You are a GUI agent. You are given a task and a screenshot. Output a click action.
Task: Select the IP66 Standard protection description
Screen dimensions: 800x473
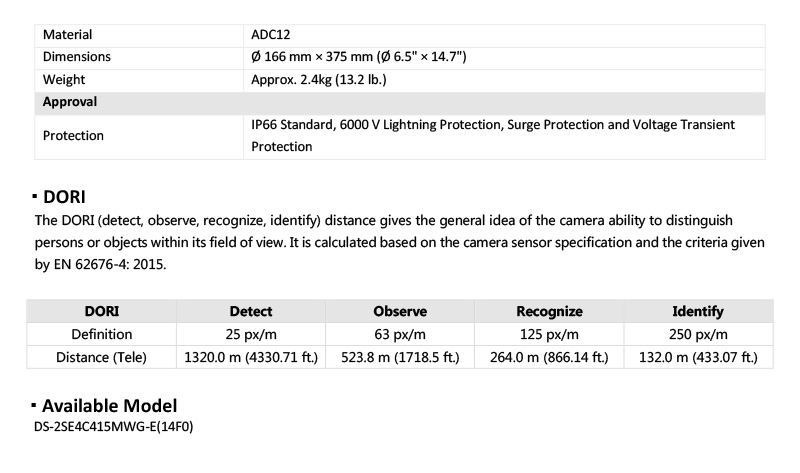(493, 136)
